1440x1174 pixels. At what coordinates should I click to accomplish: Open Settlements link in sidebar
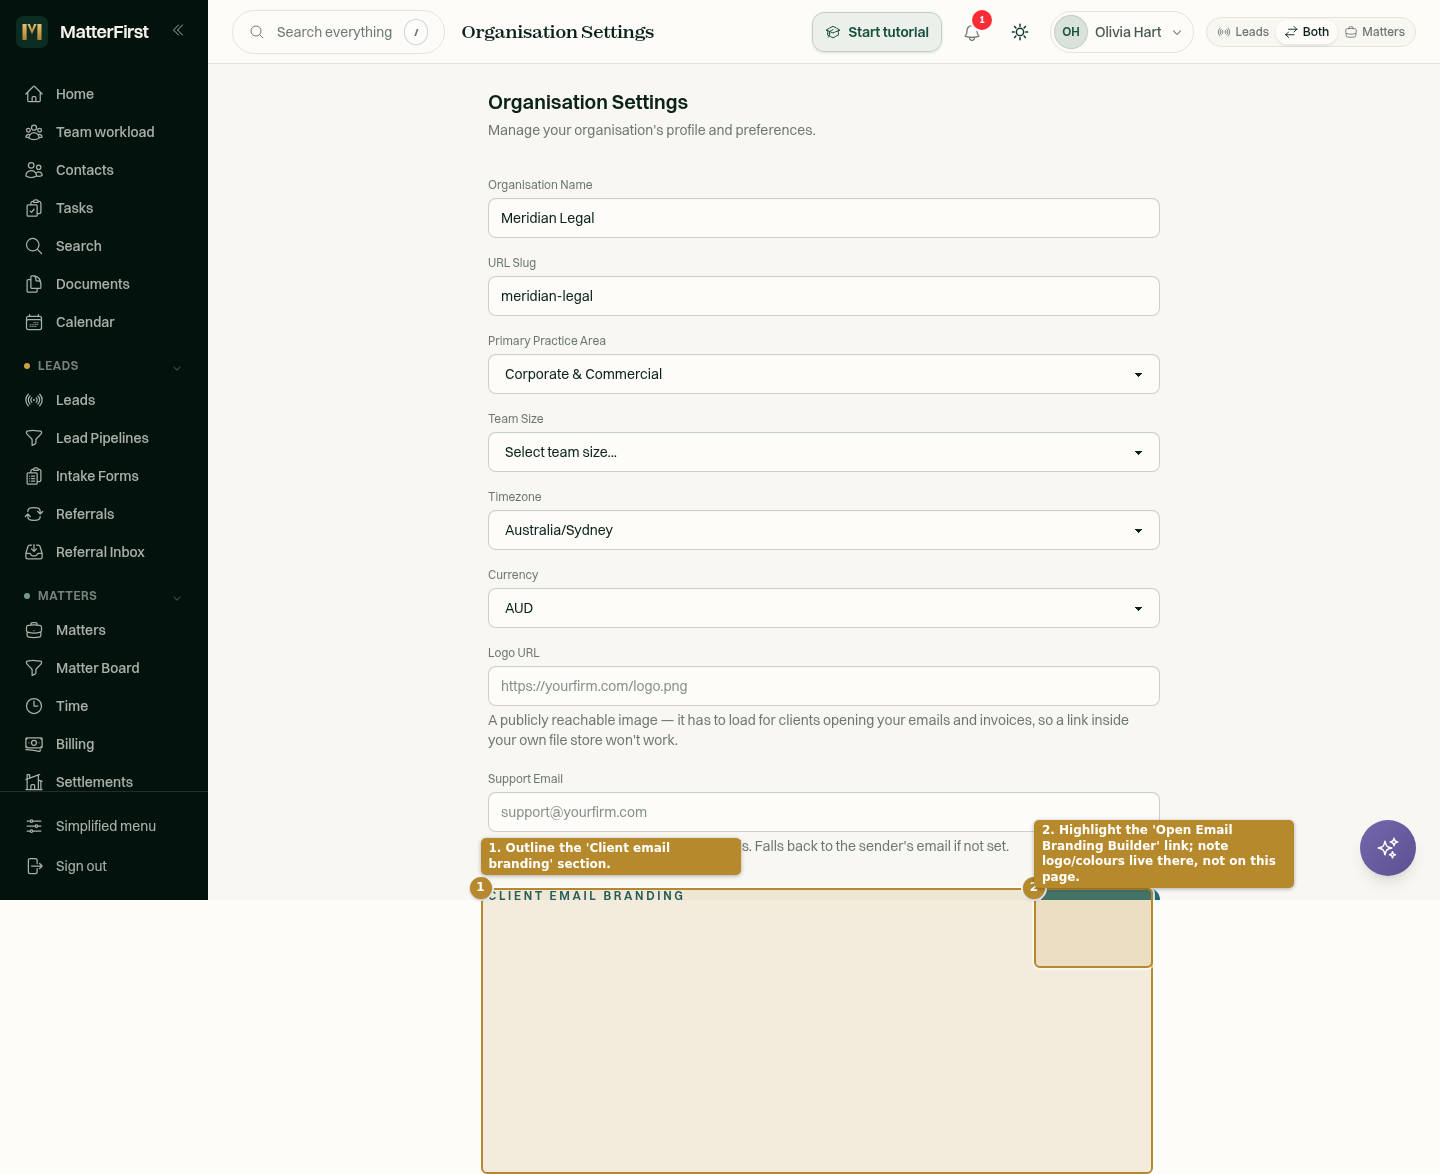coord(104,781)
